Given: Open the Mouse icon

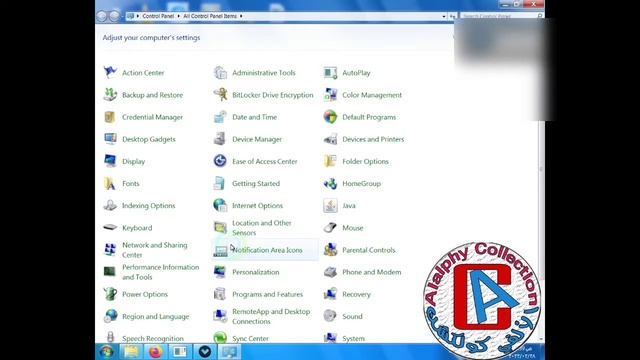Looking at the screenshot, I should tap(331, 228).
